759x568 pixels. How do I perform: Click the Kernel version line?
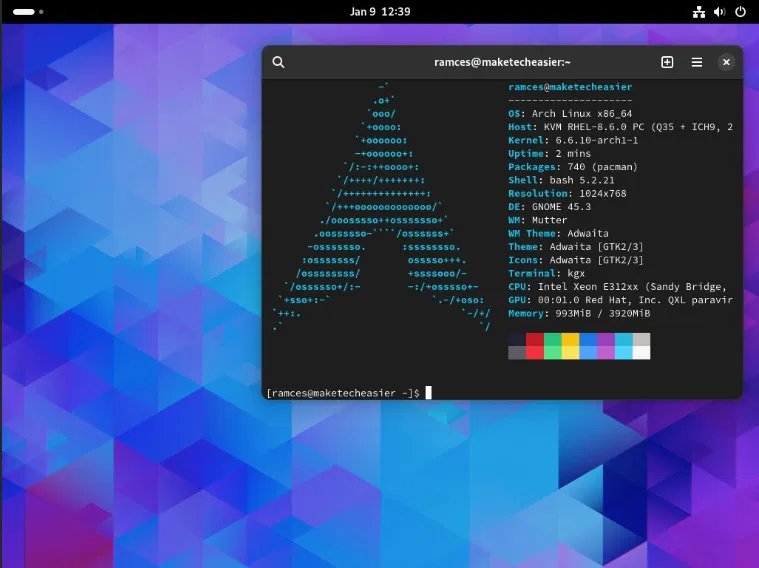pos(572,140)
